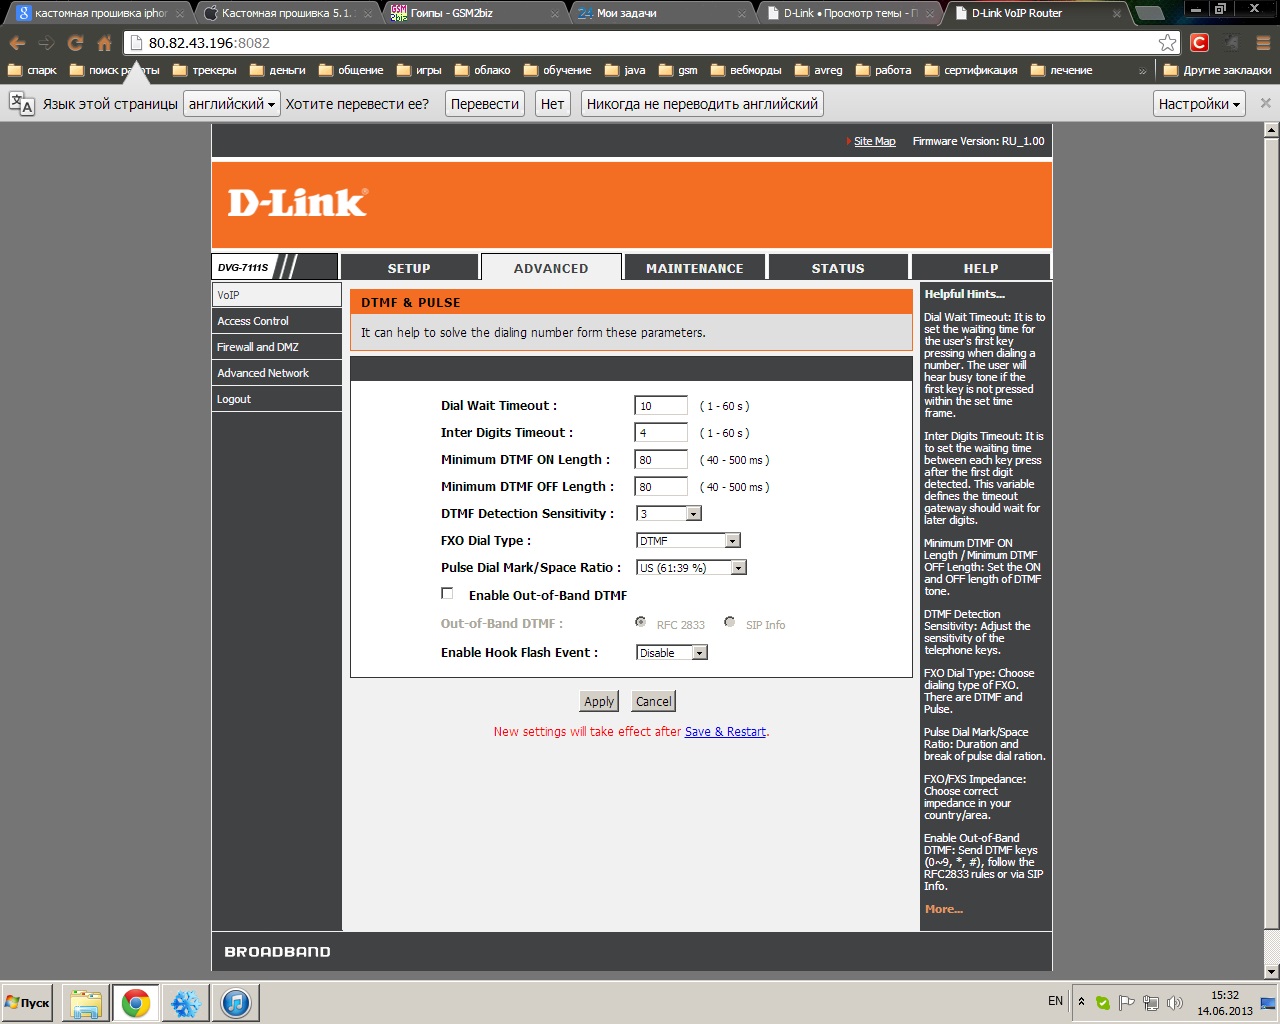Click the Inter Digits Timeout input field
This screenshot has width=1280, height=1024.
661,433
